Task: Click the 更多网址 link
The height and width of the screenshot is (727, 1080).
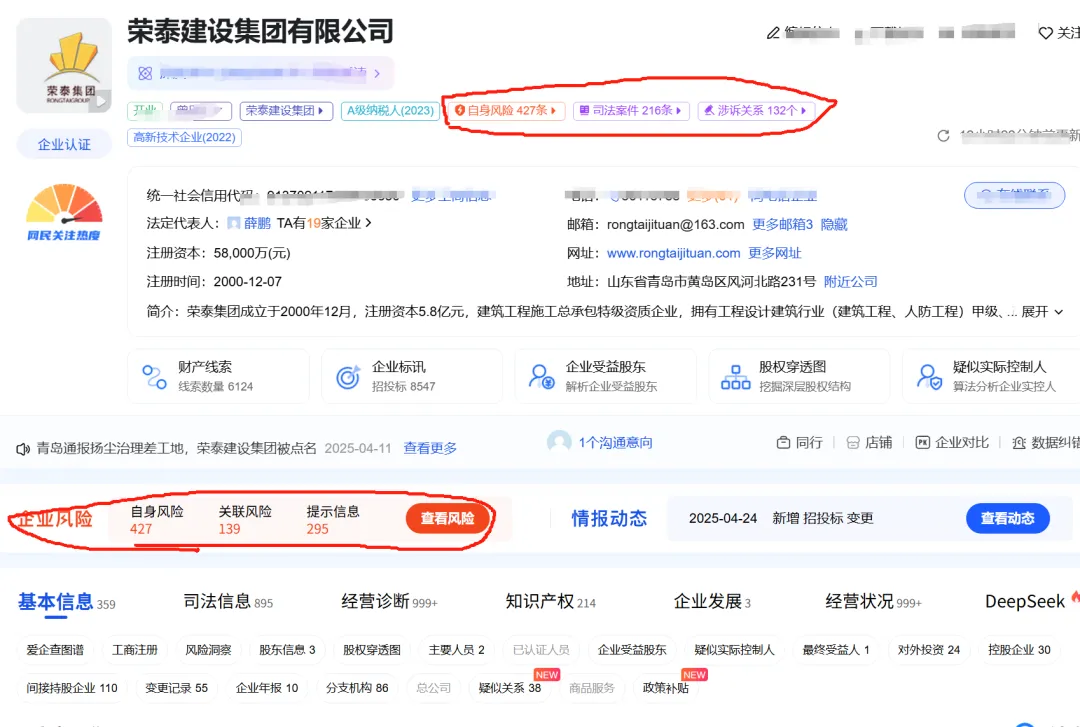Action: pyautogui.click(x=775, y=253)
